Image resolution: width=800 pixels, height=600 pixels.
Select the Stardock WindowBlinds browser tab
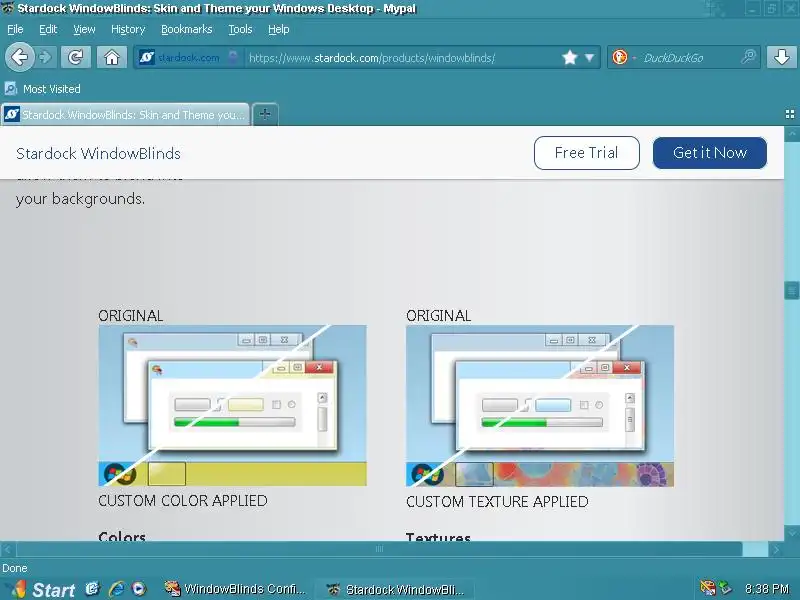[125, 114]
